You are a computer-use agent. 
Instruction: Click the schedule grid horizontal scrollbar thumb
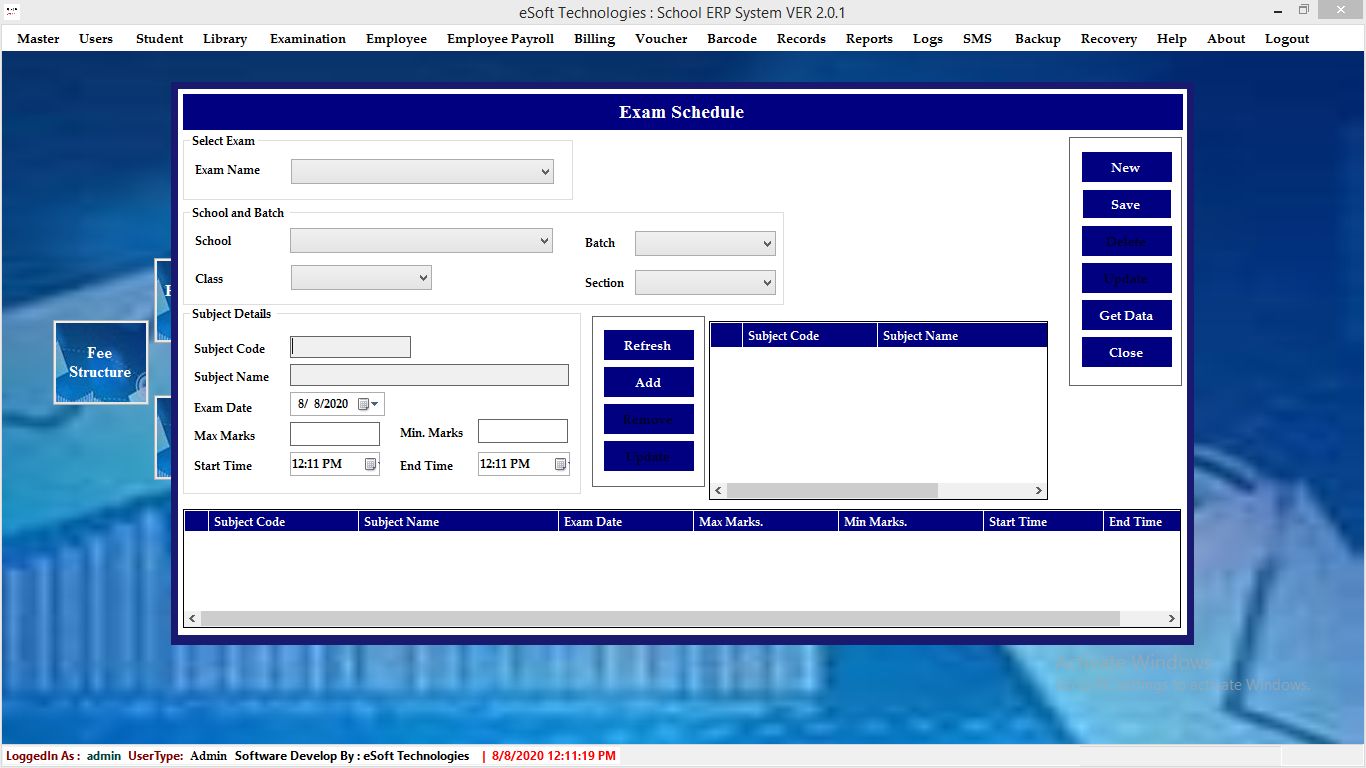(x=660, y=619)
